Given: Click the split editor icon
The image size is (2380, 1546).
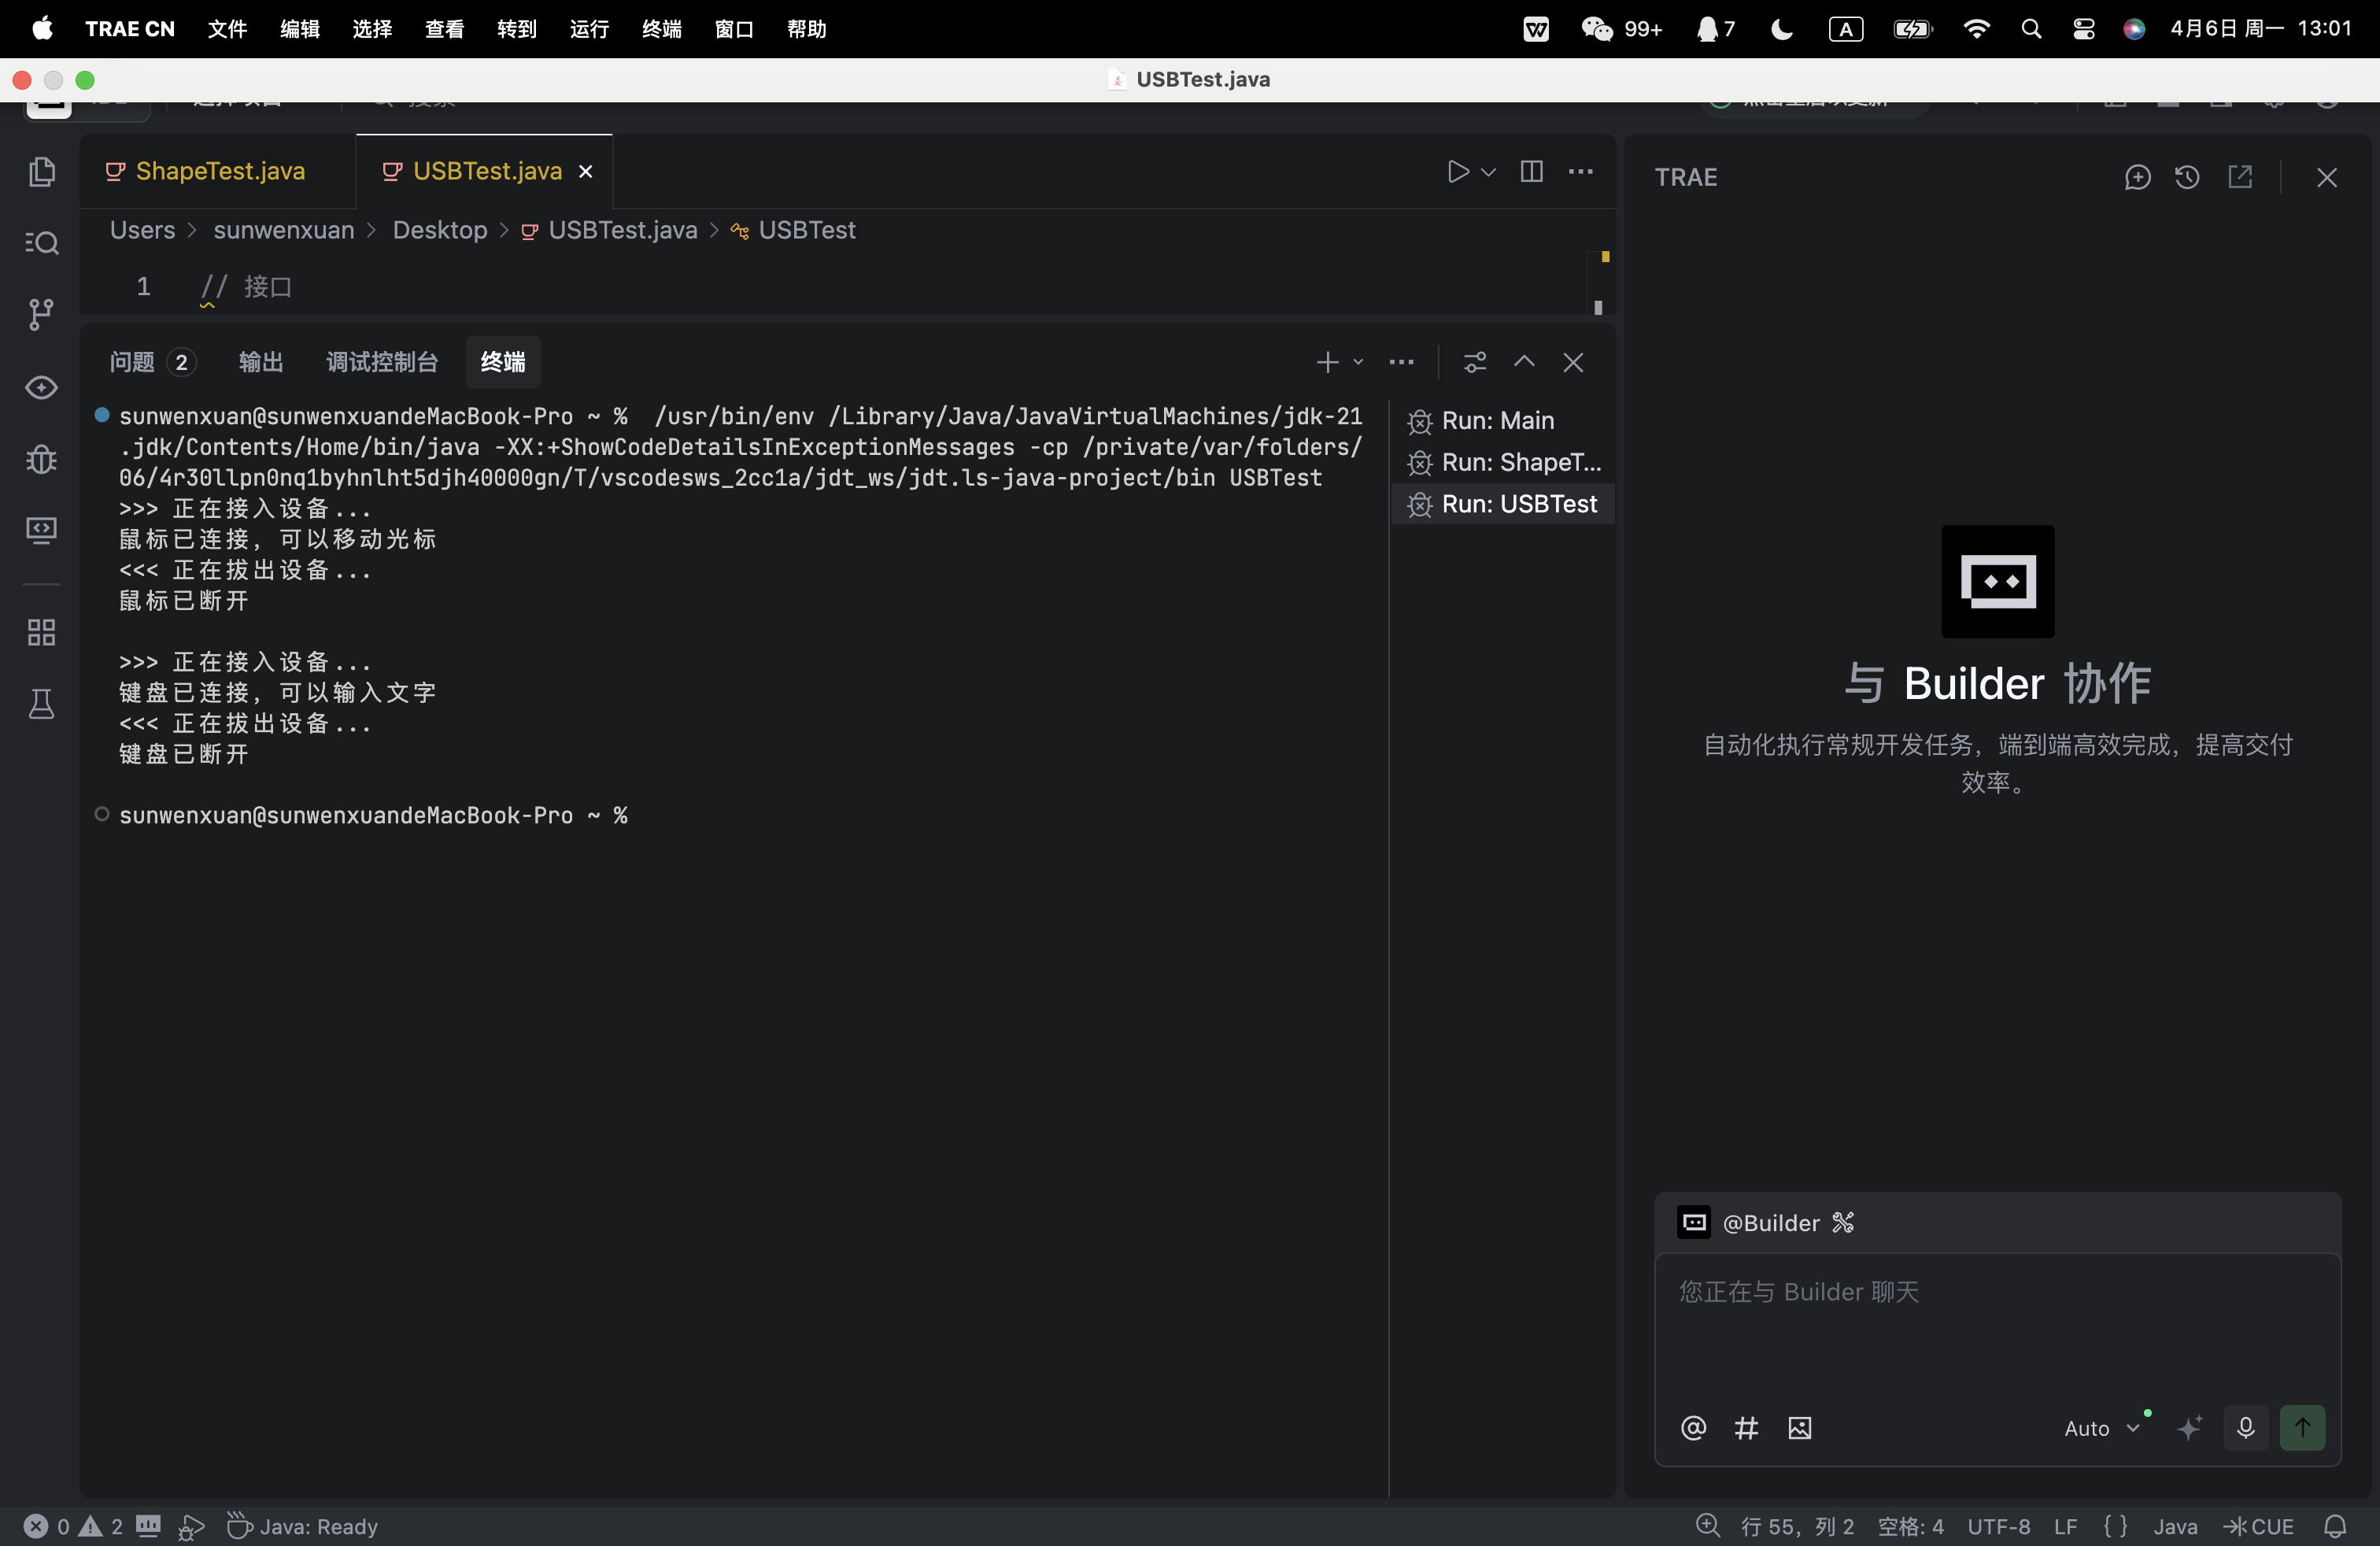Looking at the screenshot, I should pos(1531,172).
